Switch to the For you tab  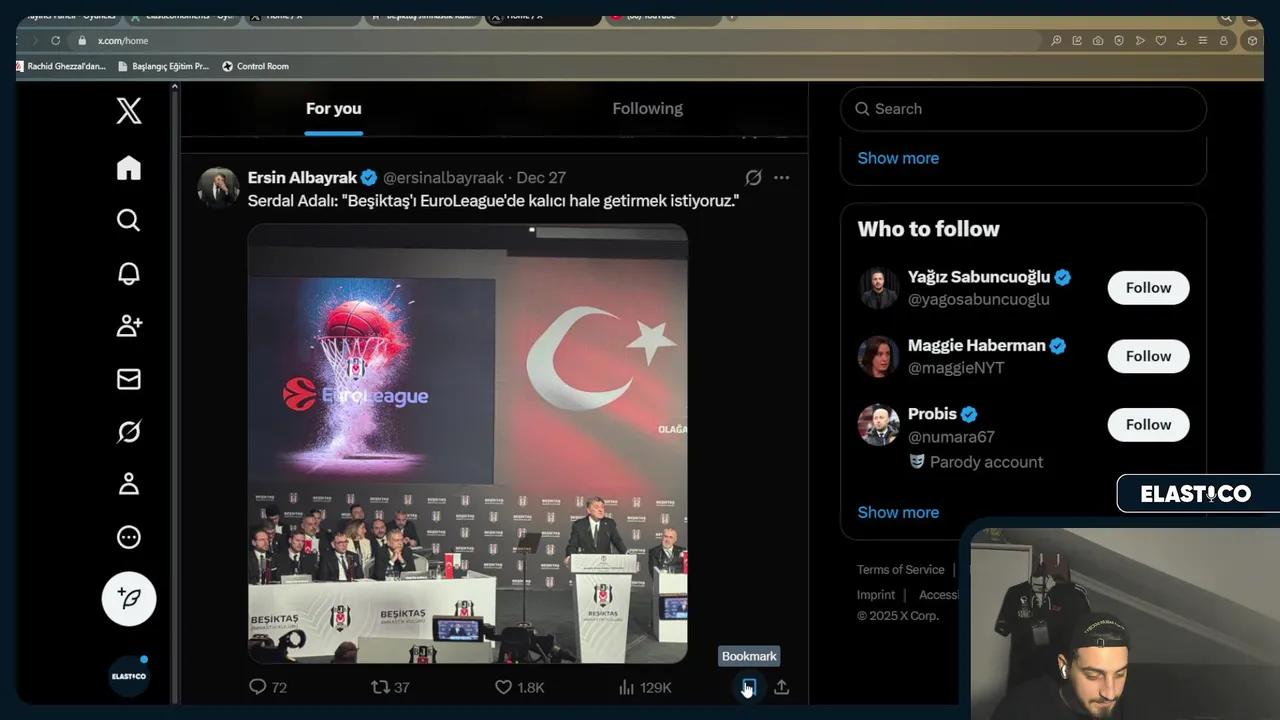coord(334,109)
